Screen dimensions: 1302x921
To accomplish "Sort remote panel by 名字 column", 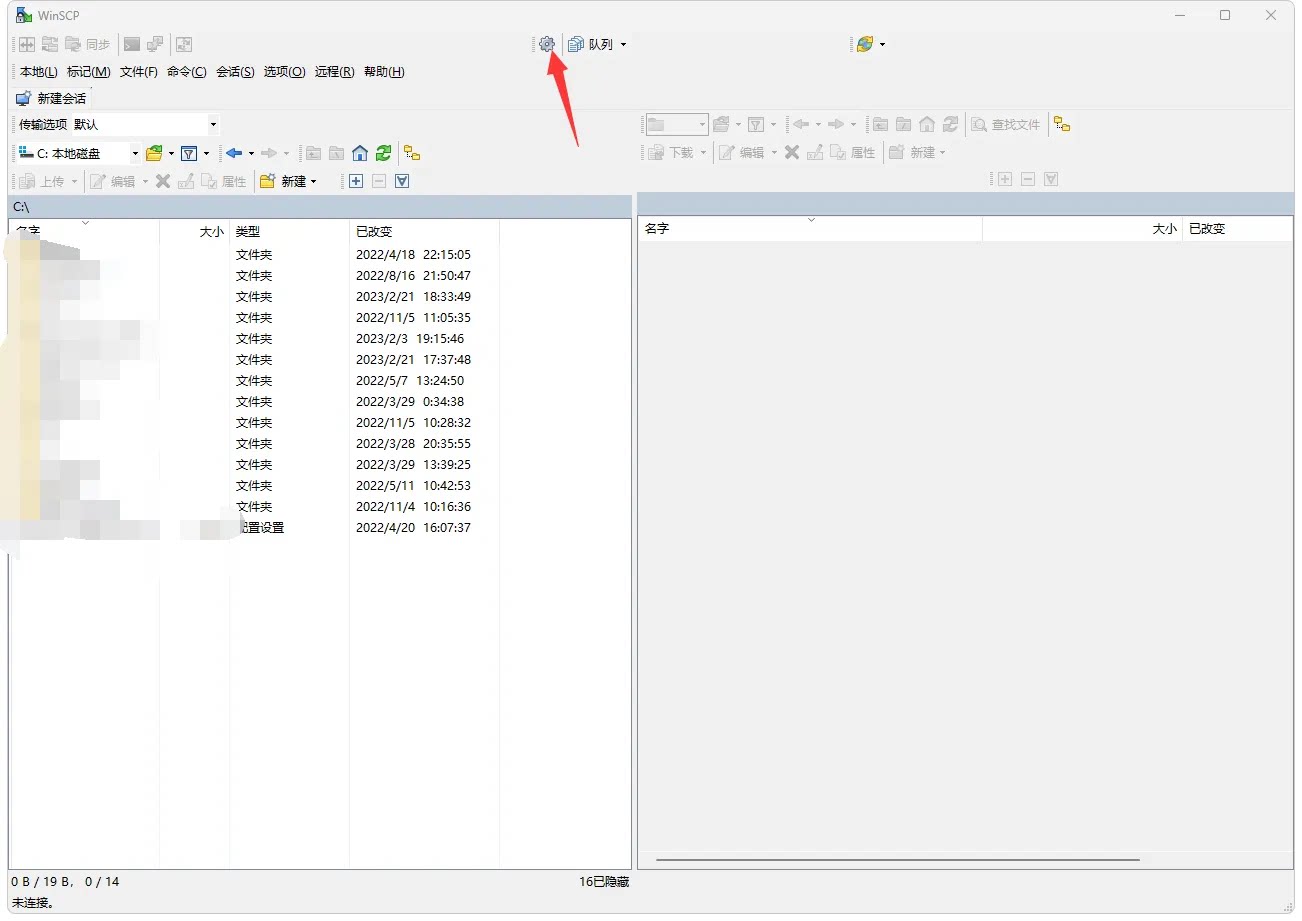I will [810, 229].
